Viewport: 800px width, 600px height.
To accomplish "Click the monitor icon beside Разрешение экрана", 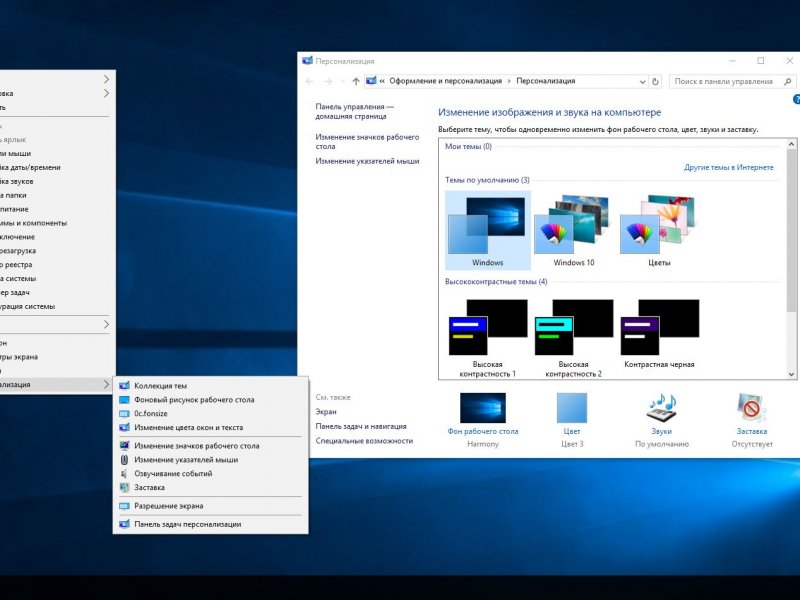I will click(124, 506).
